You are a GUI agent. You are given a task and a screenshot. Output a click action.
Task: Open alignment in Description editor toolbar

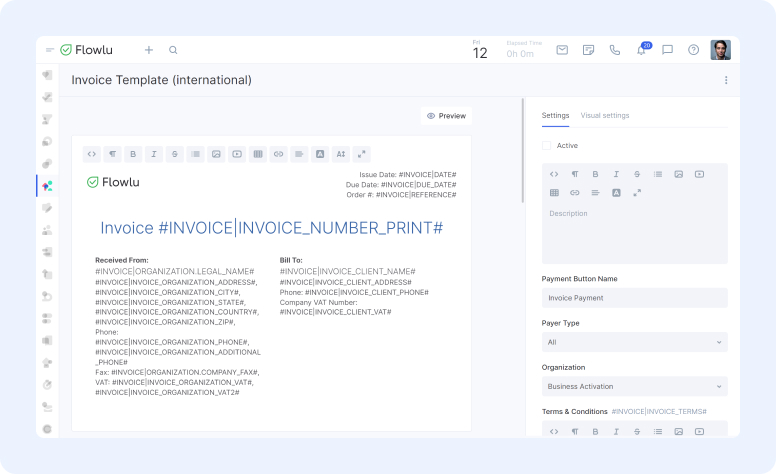coord(595,193)
